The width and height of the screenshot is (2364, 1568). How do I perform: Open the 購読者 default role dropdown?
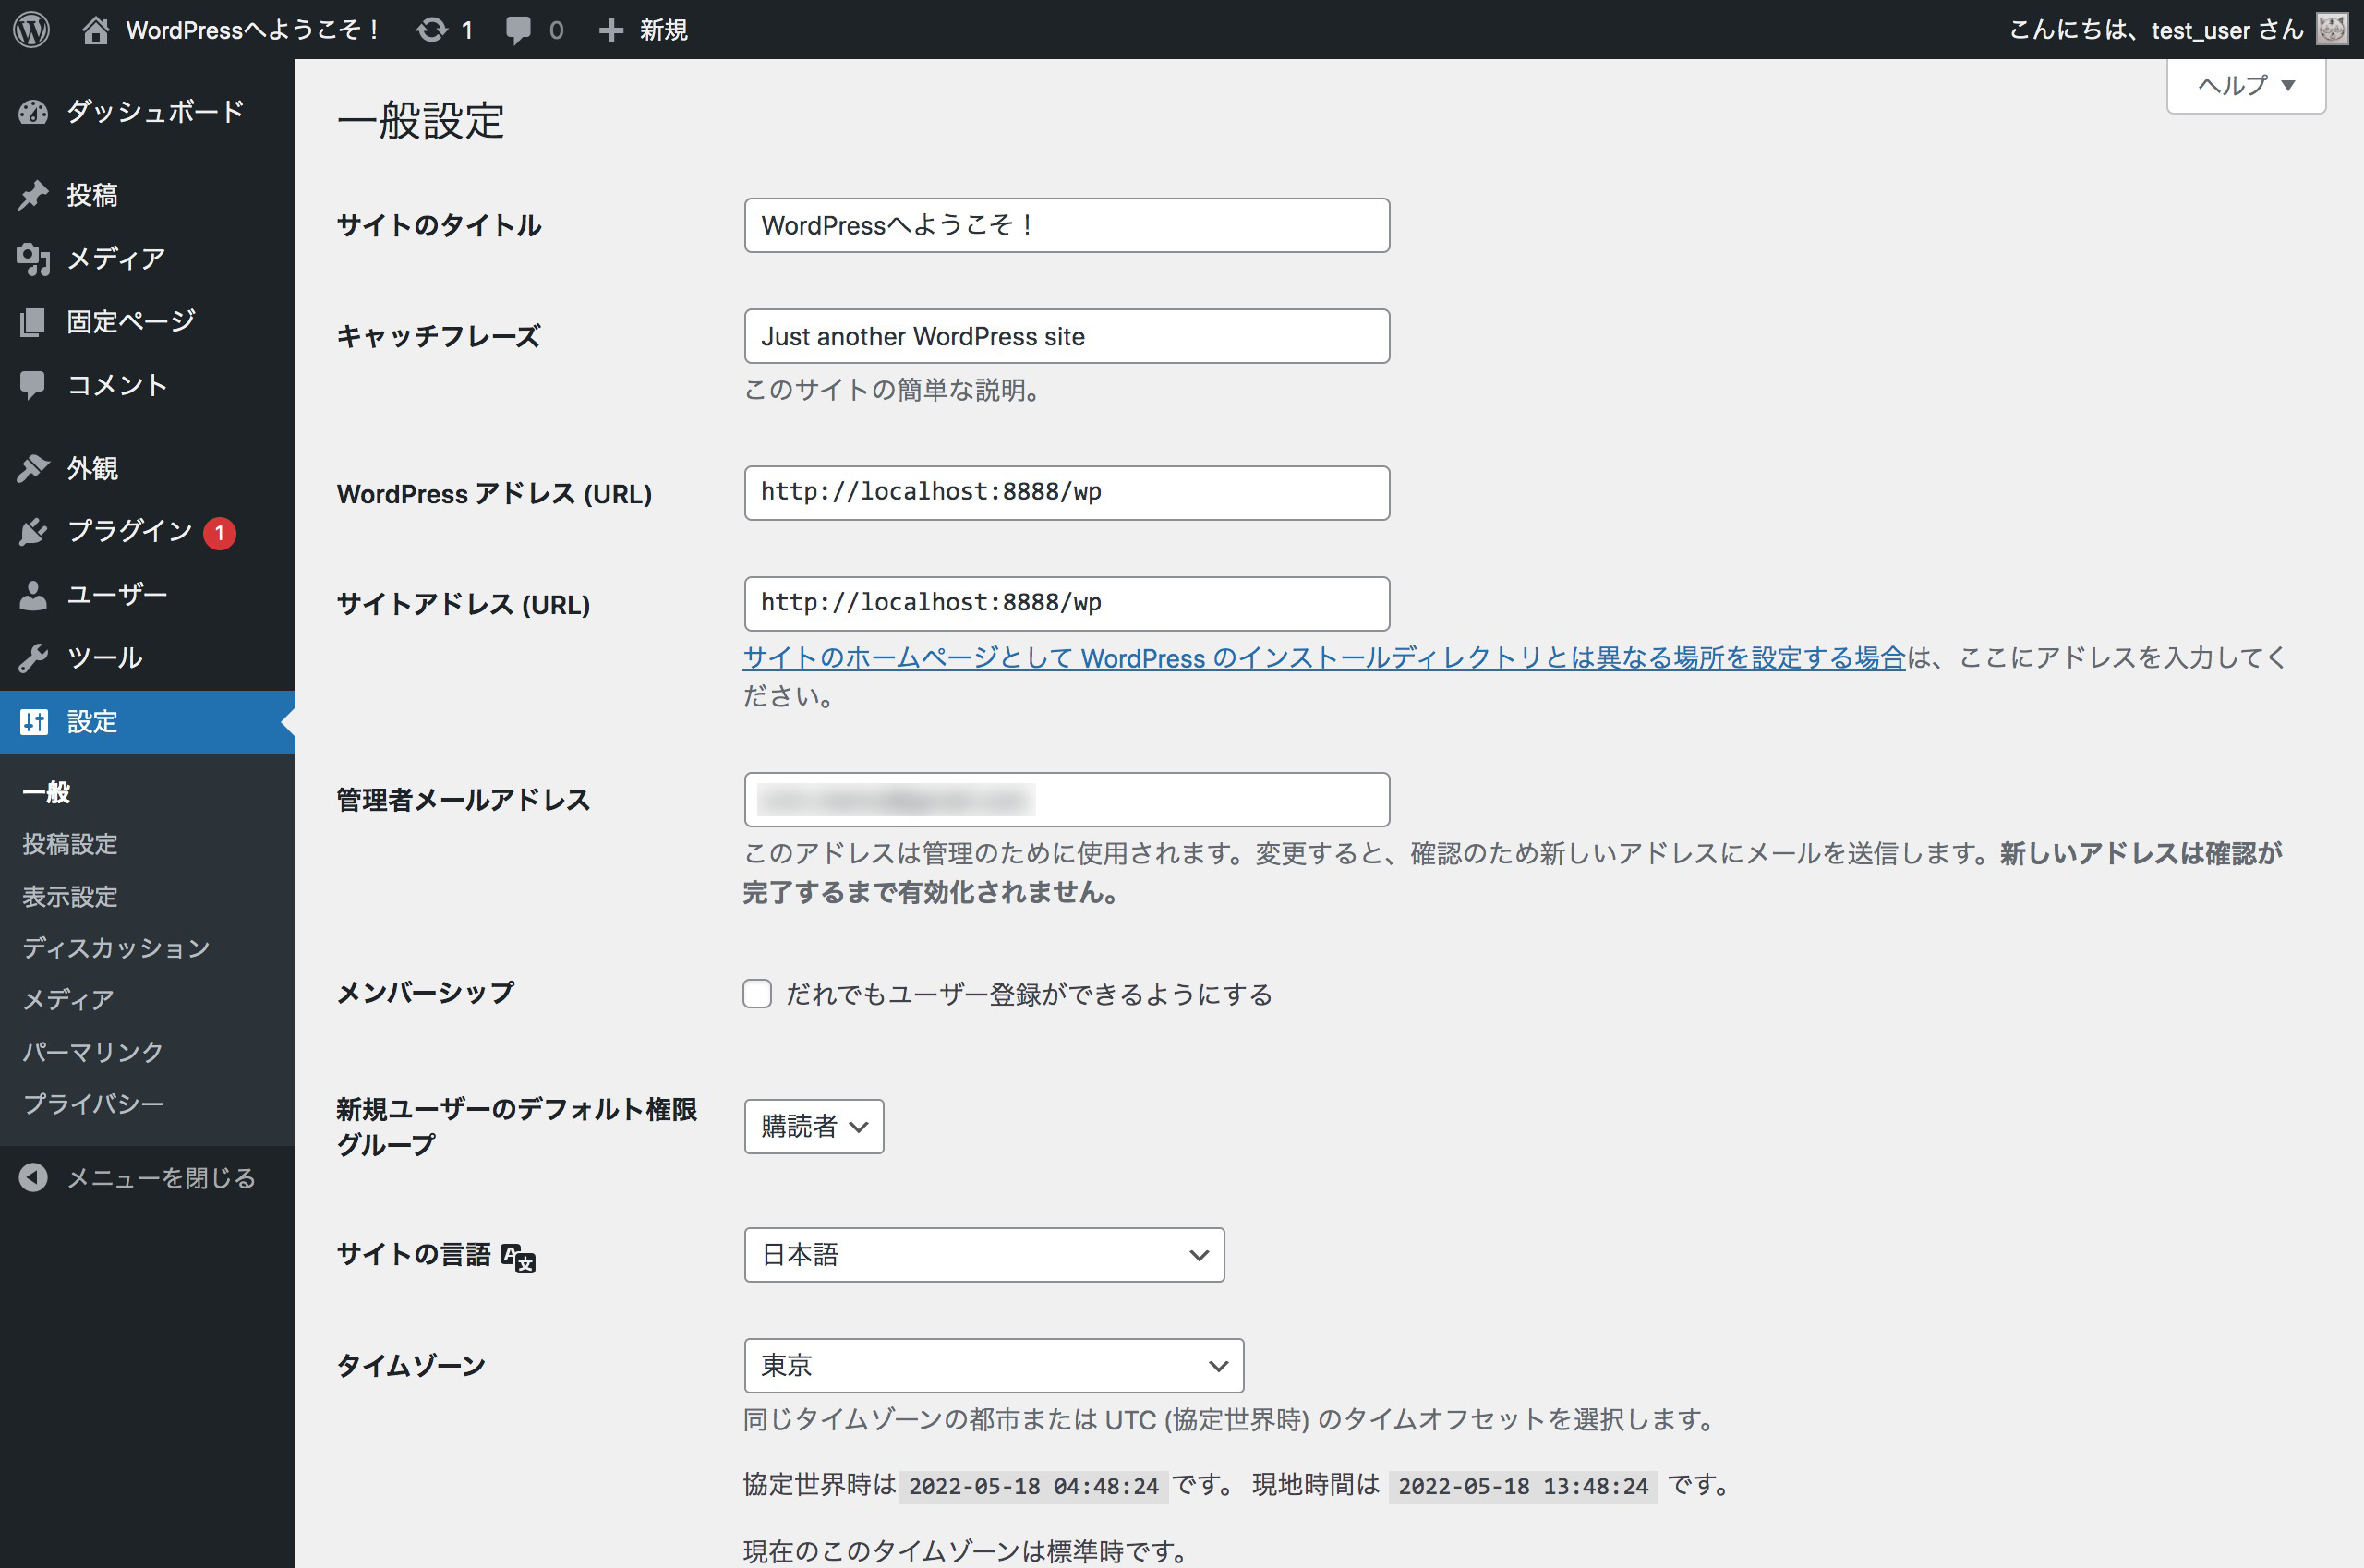[x=813, y=1127]
